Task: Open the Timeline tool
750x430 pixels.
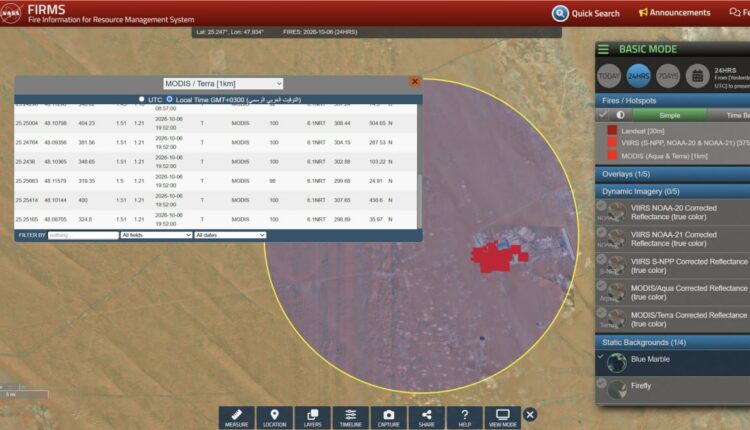Action: pyautogui.click(x=351, y=418)
